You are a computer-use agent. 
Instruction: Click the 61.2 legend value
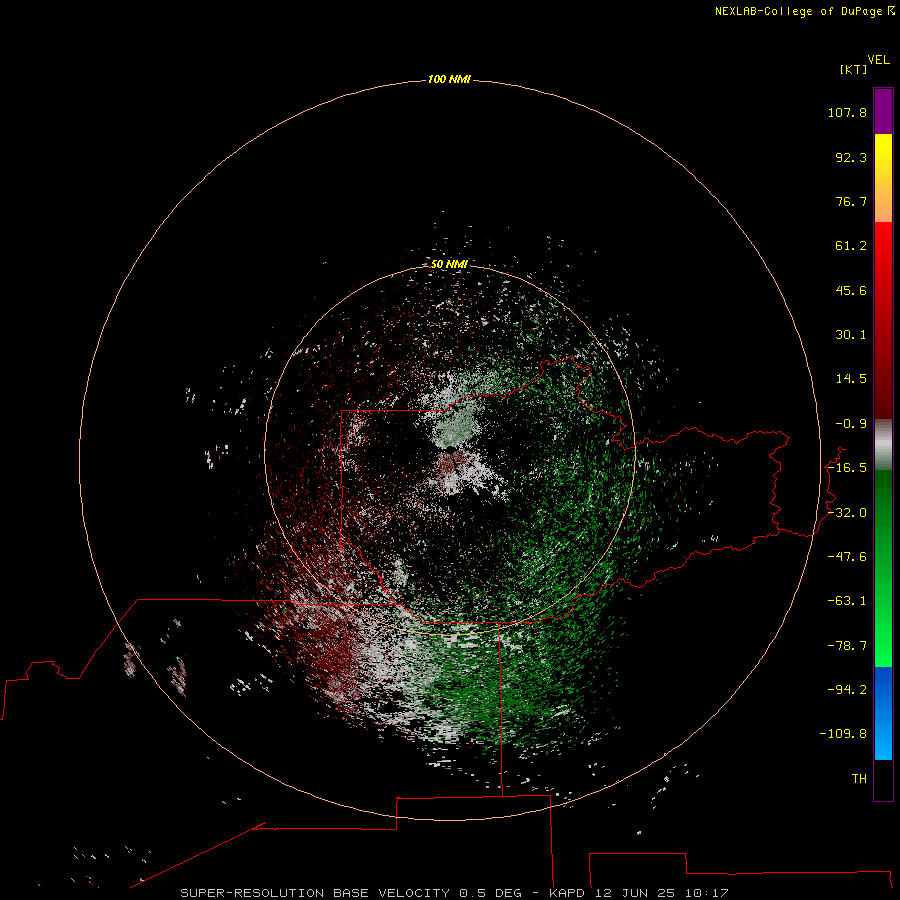tap(851, 246)
